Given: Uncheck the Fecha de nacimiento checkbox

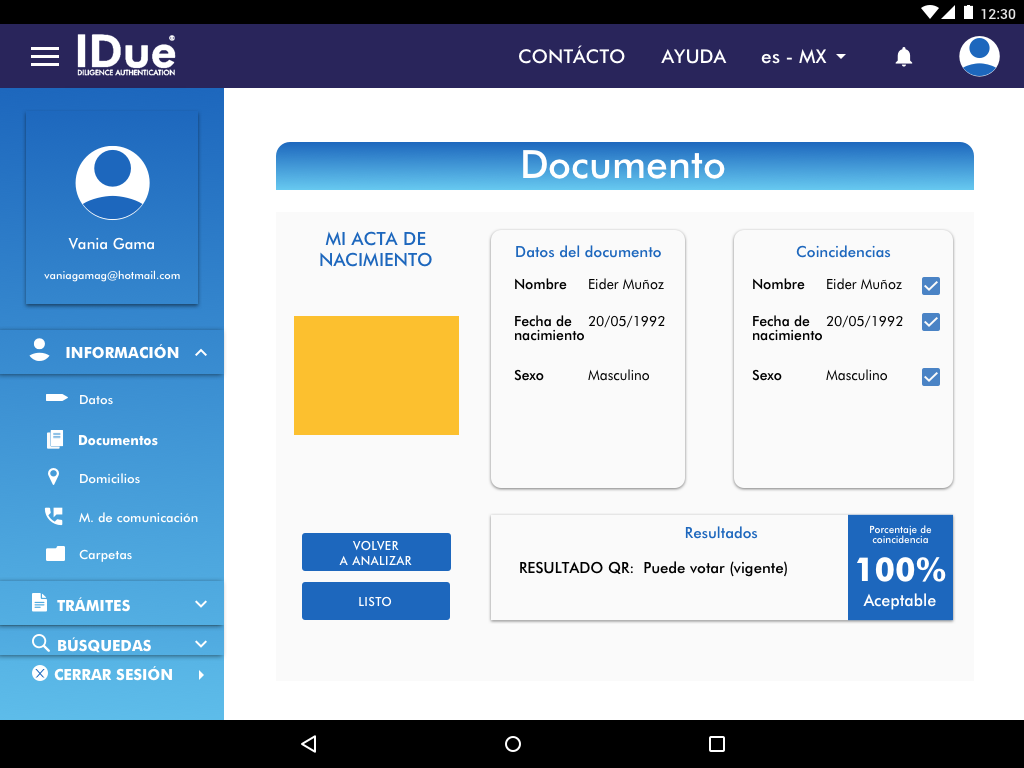Looking at the screenshot, I should (931, 322).
